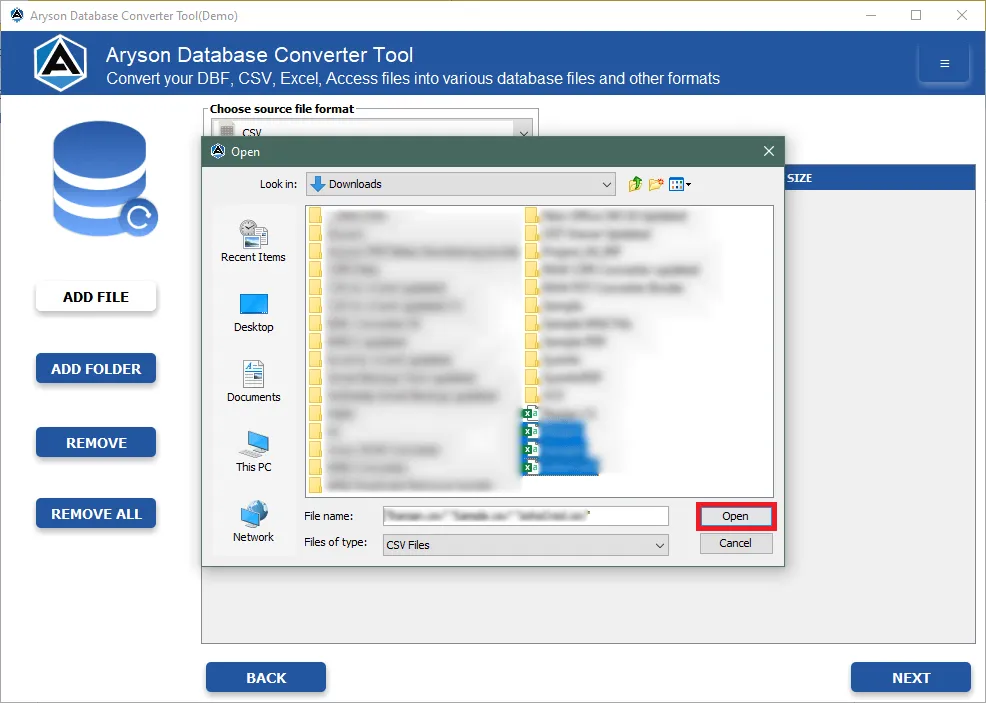Select the last highlighted CSV file icon

[531, 467]
